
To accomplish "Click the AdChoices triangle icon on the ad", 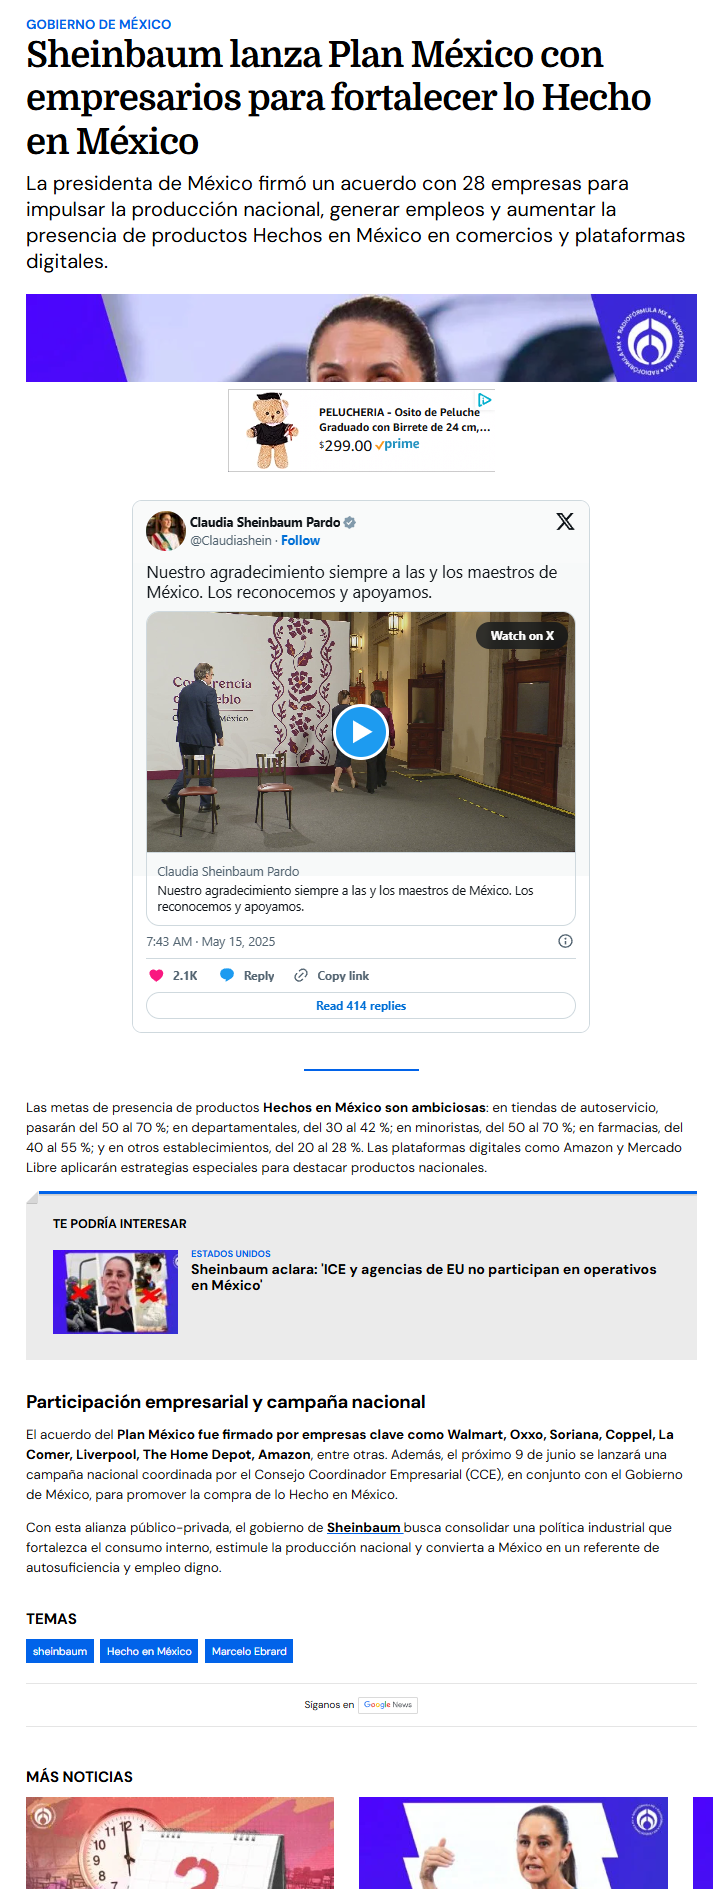I will [485, 399].
